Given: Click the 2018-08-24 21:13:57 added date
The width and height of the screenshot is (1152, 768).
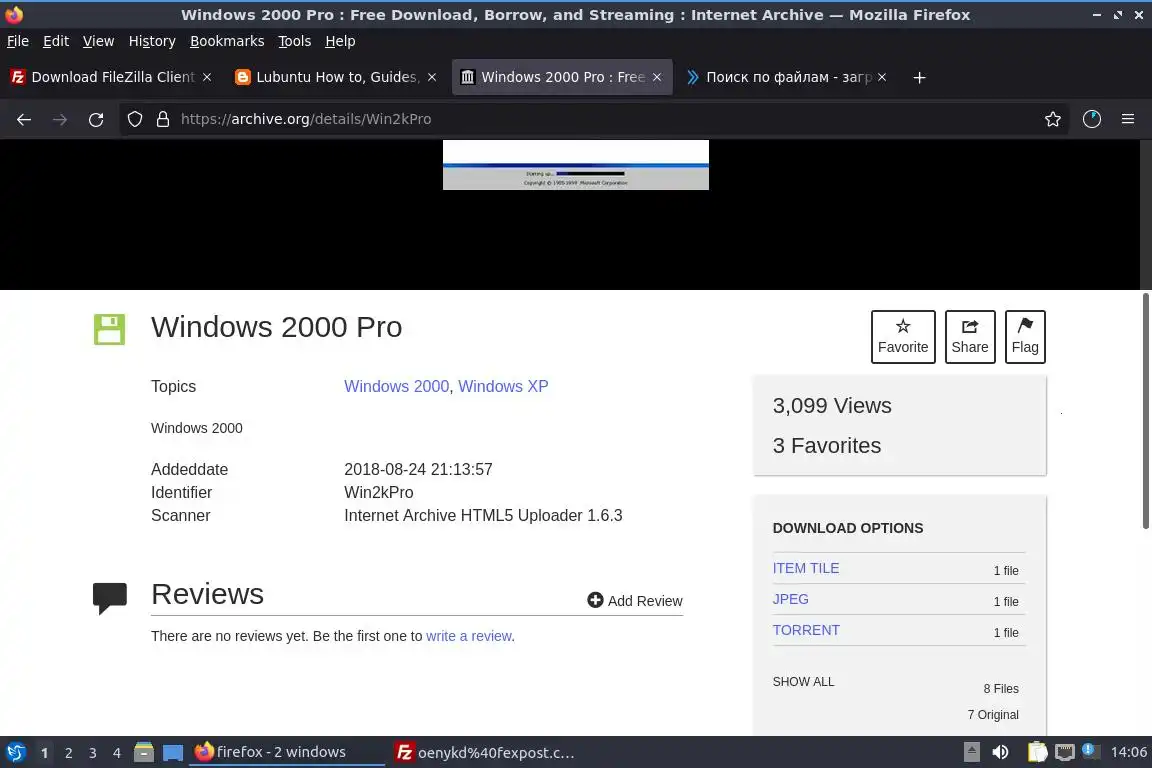Looking at the screenshot, I should click(418, 469).
